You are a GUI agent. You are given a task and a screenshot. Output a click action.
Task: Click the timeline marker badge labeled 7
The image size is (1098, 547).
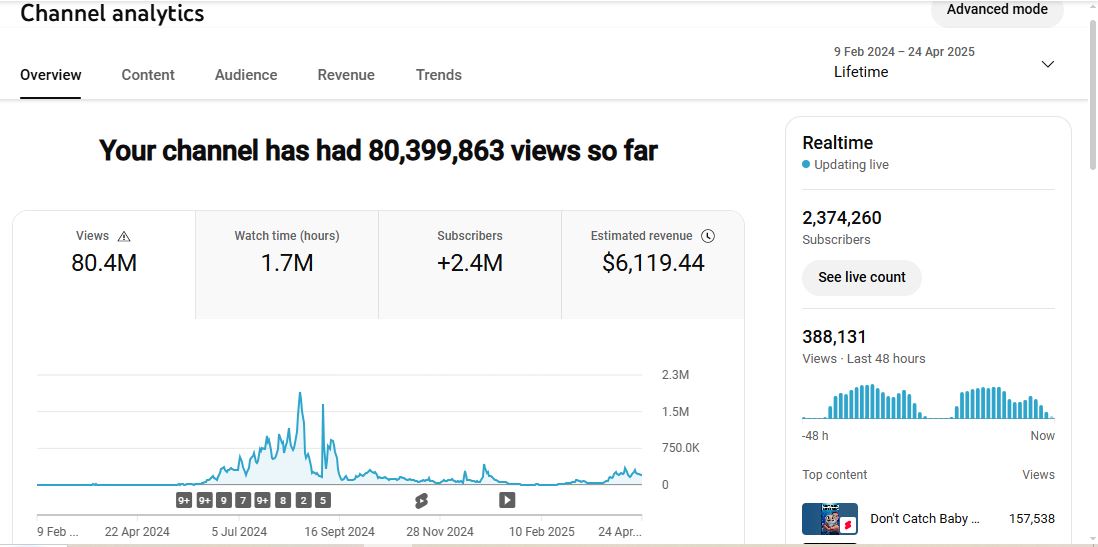point(243,500)
